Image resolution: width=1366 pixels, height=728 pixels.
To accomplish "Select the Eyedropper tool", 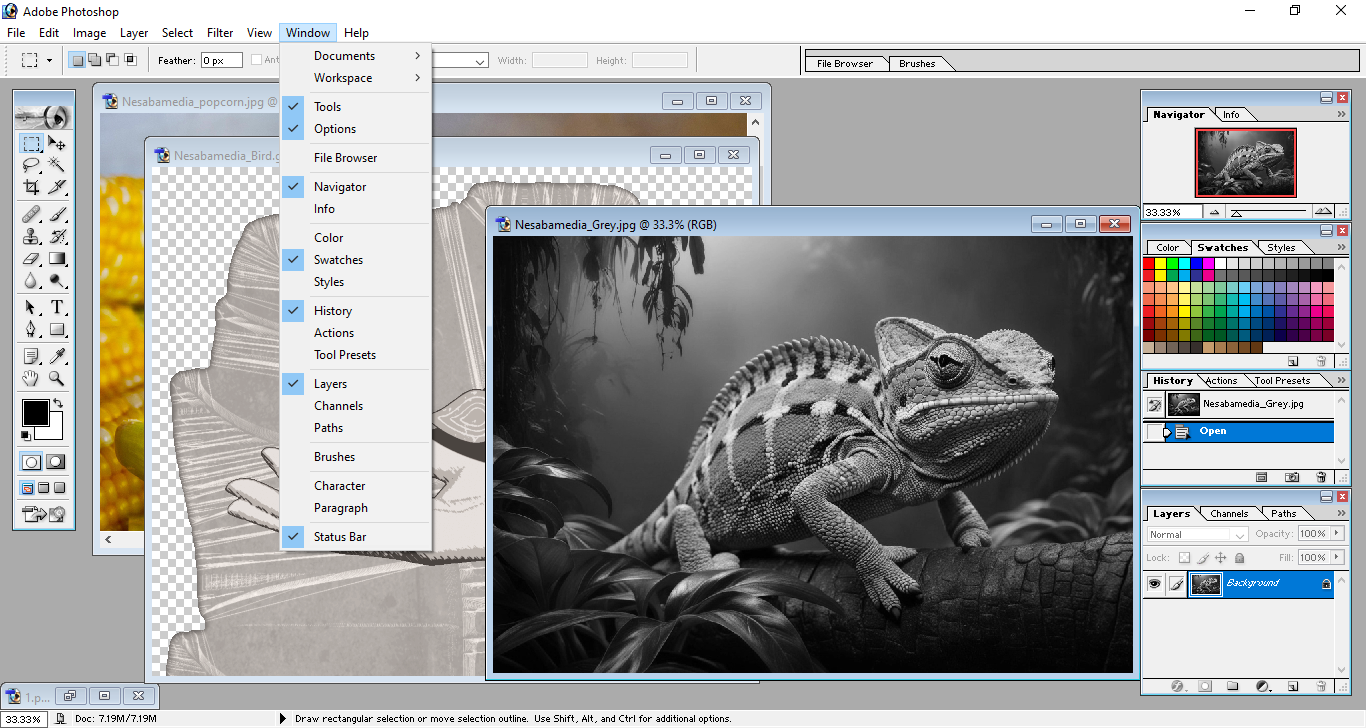I will click(57, 356).
